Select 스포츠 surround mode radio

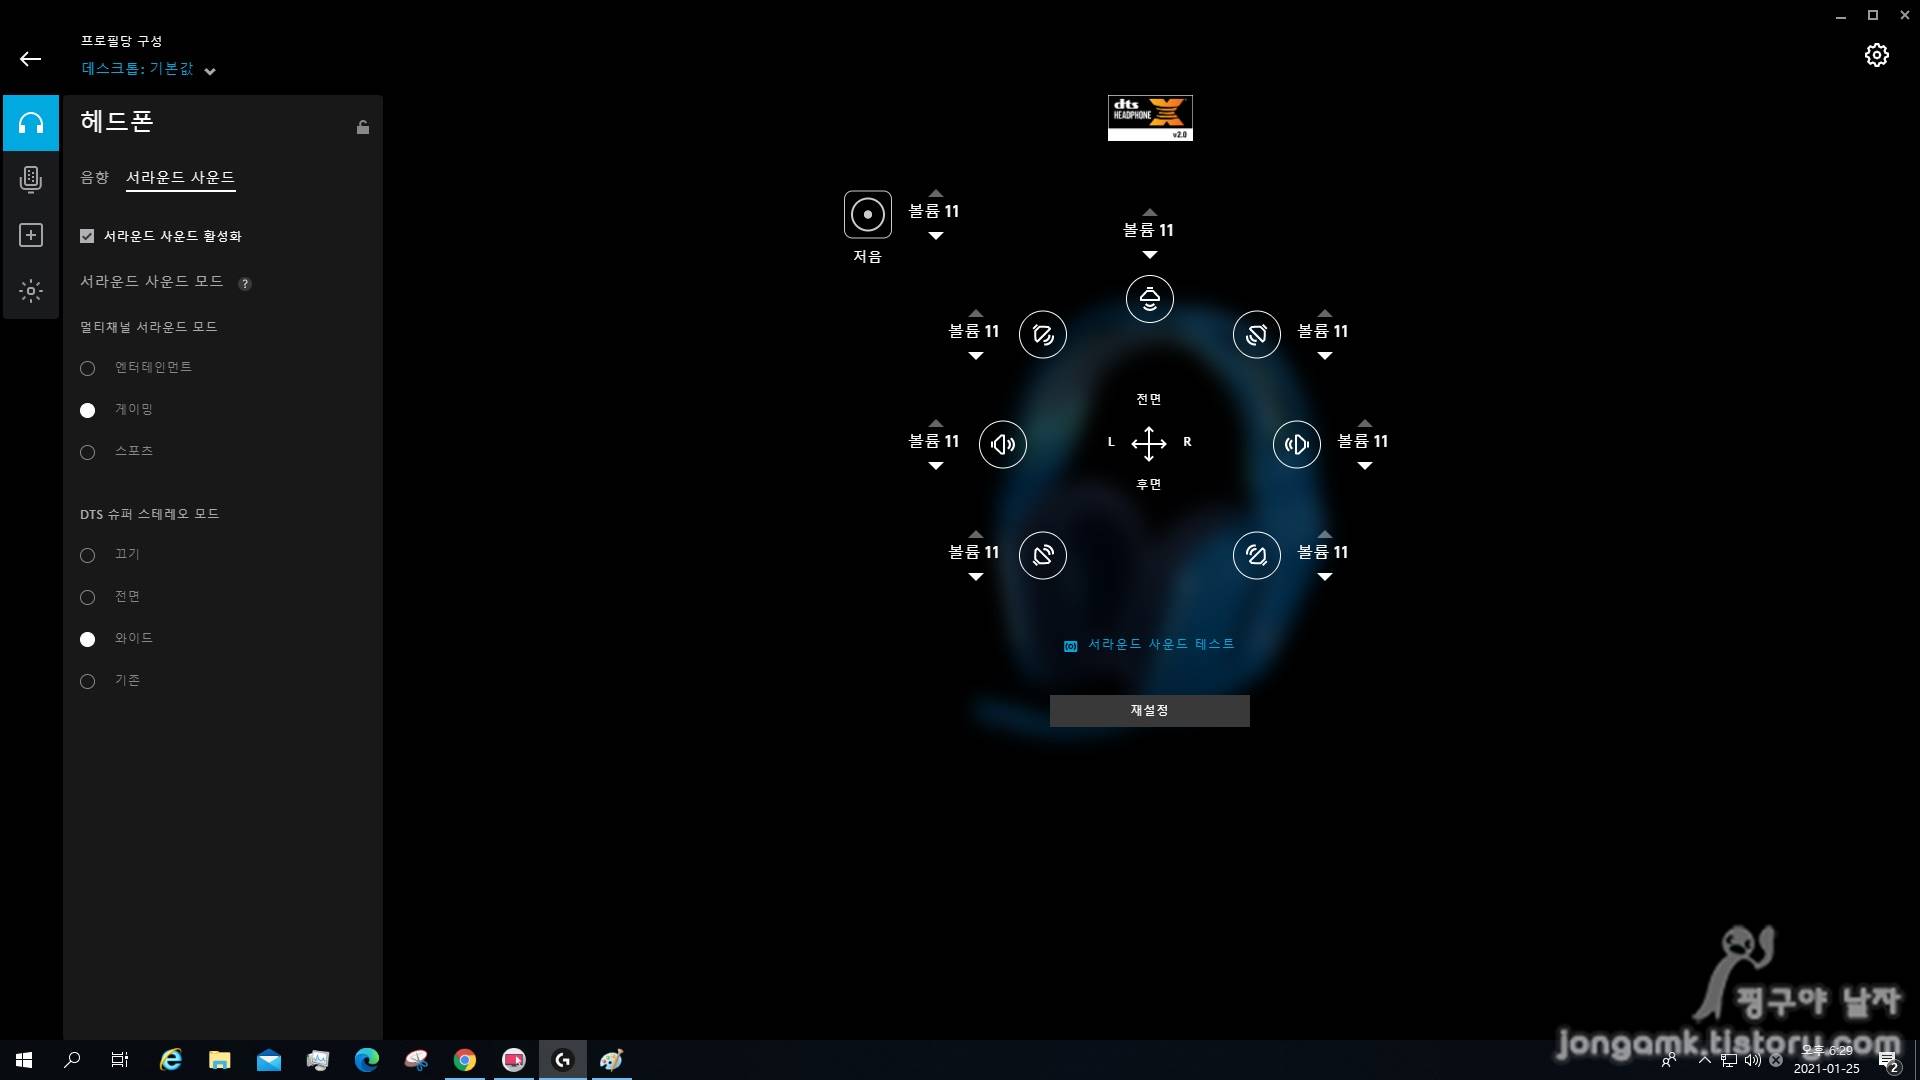pyautogui.click(x=88, y=452)
